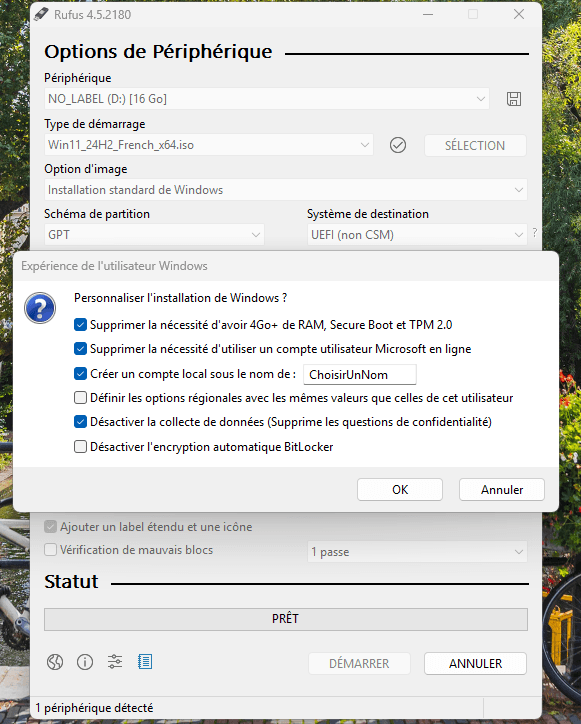This screenshot has width=581, height=724.
Task: Click the OK button in the dialog
Action: click(x=400, y=489)
